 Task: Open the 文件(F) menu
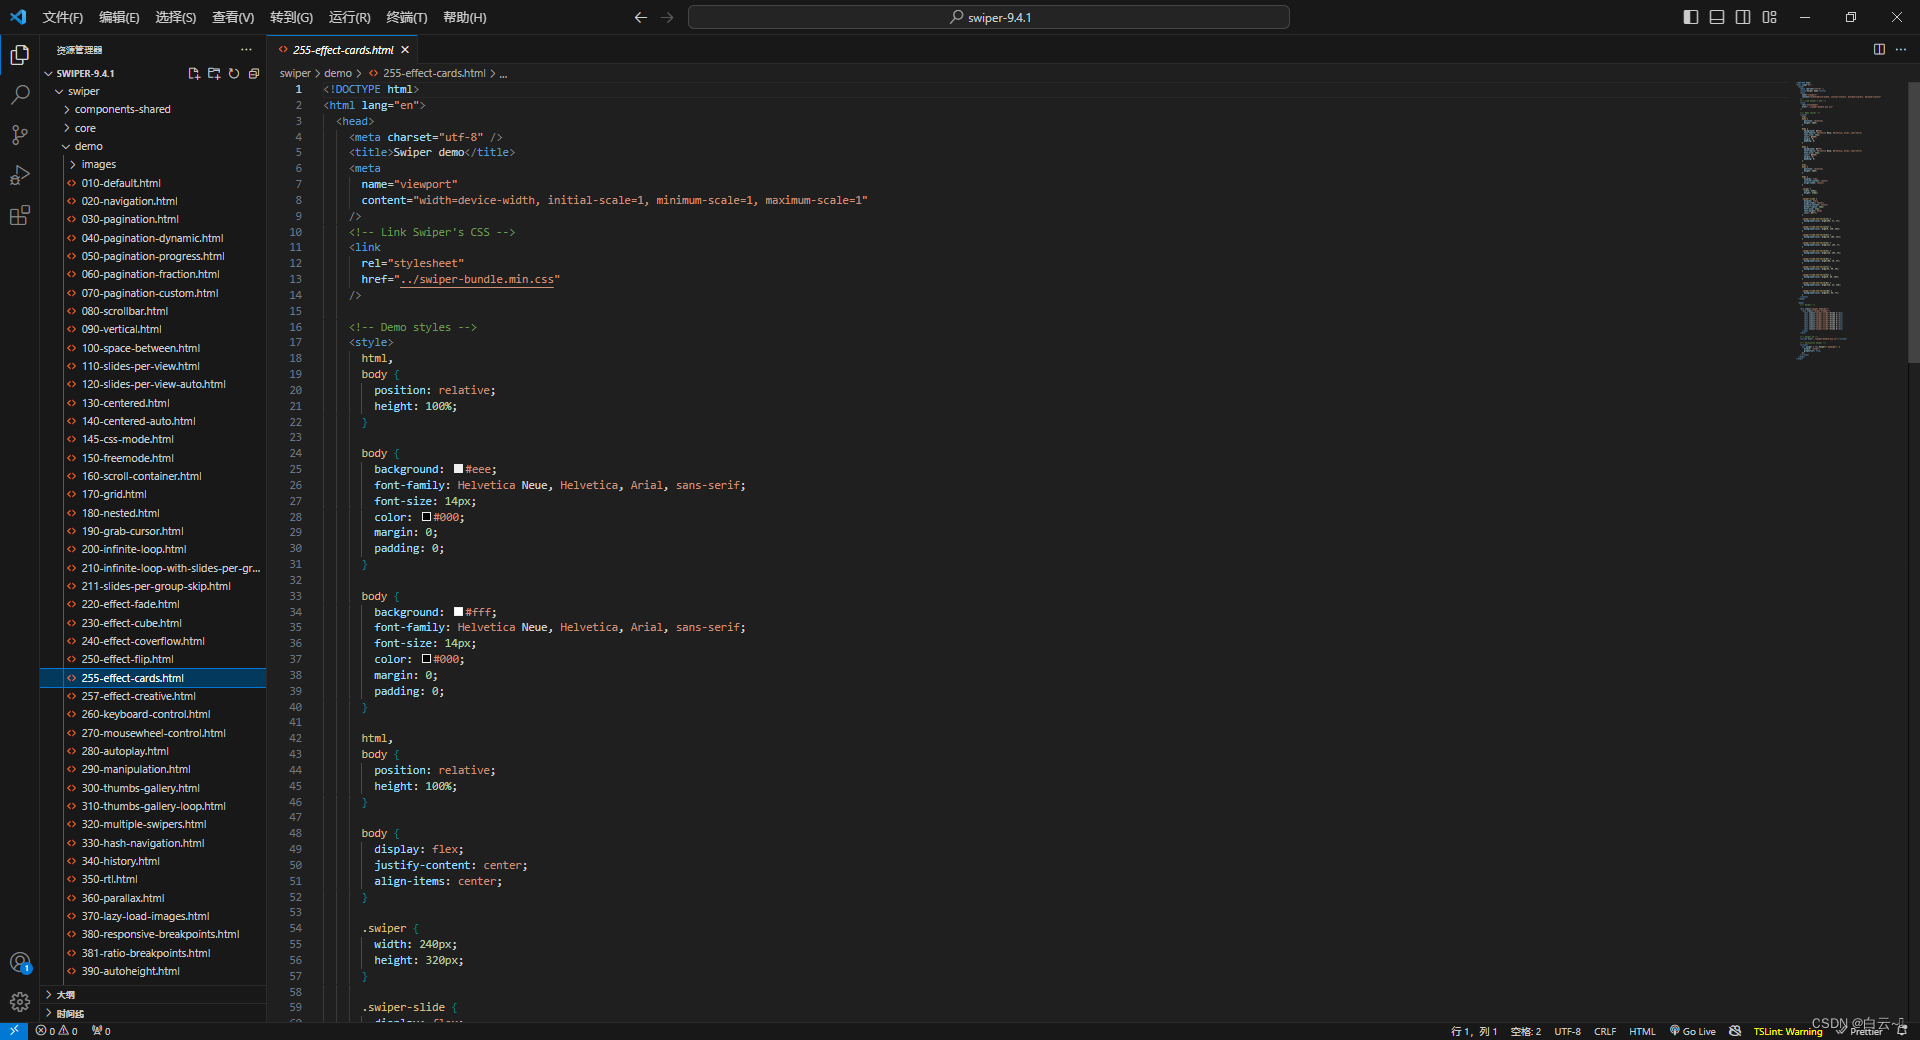point(63,17)
